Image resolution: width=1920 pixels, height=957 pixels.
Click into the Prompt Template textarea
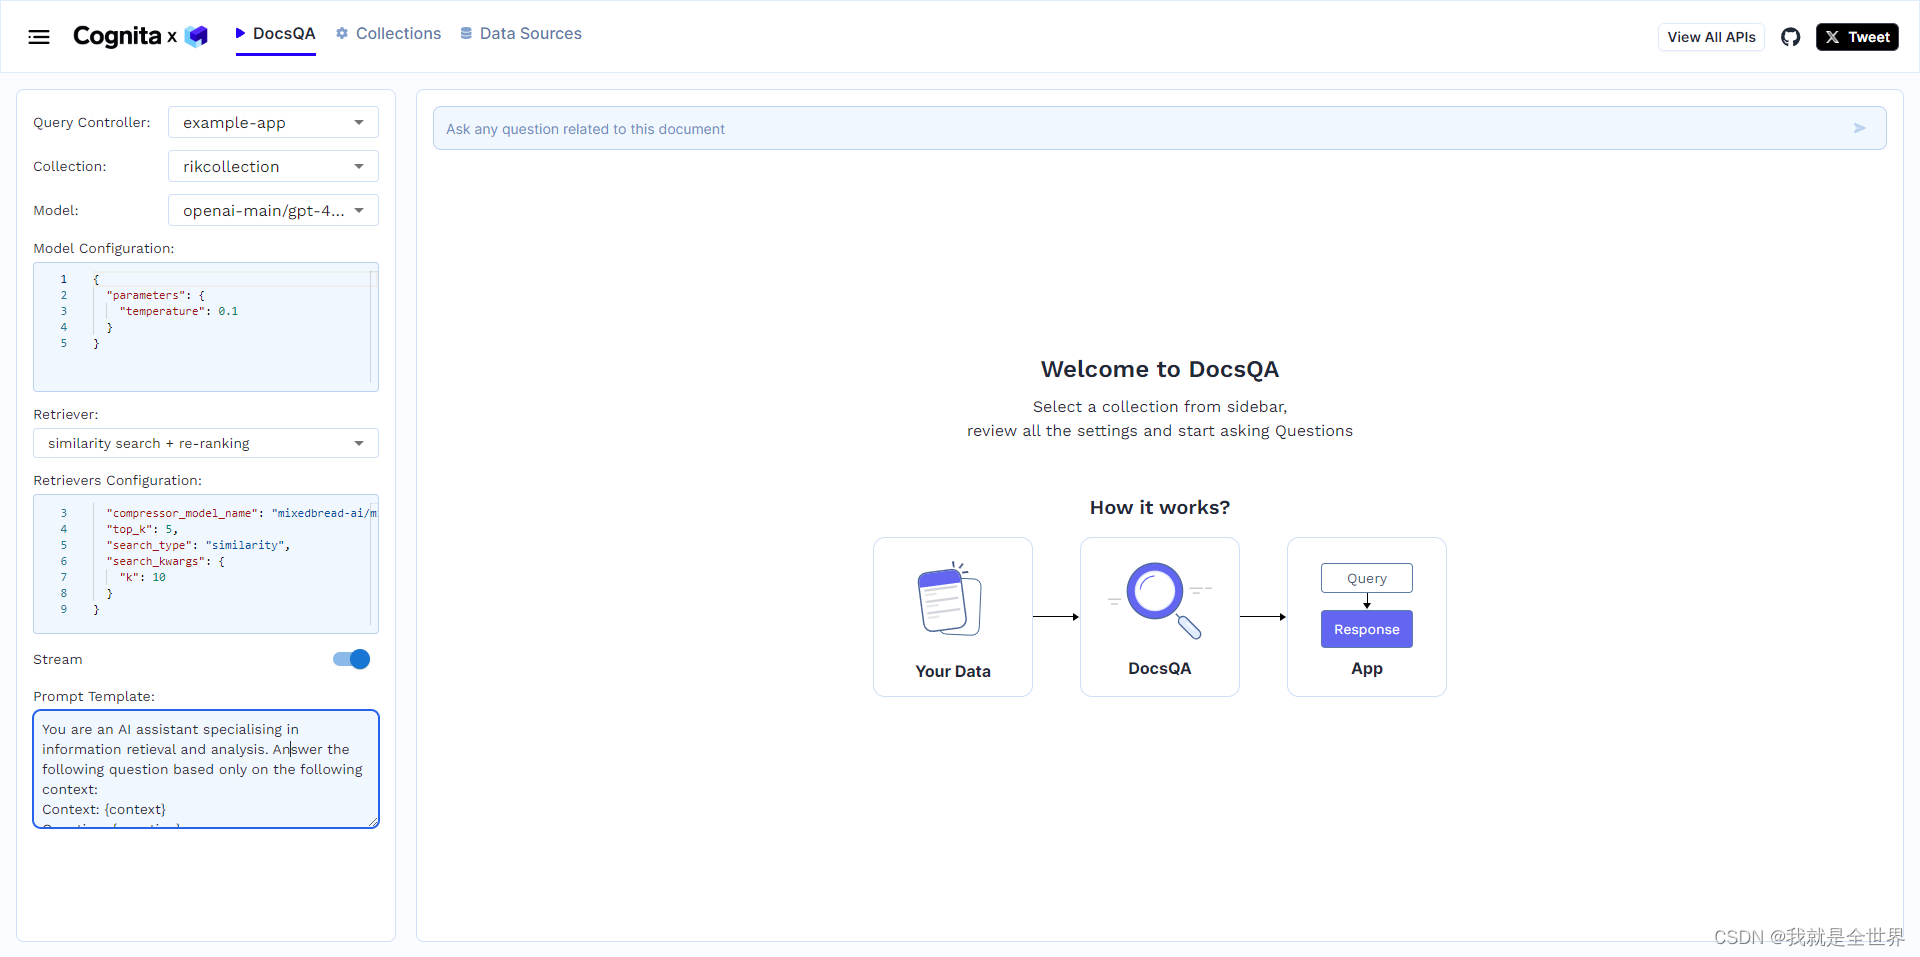[x=206, y=769]
